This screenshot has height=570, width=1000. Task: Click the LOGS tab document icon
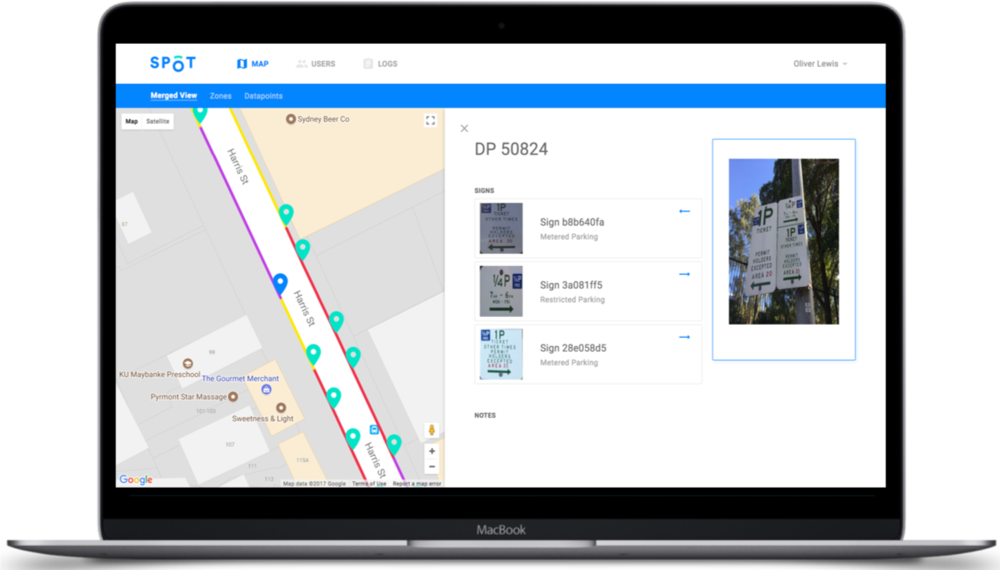tap(368, 64)
